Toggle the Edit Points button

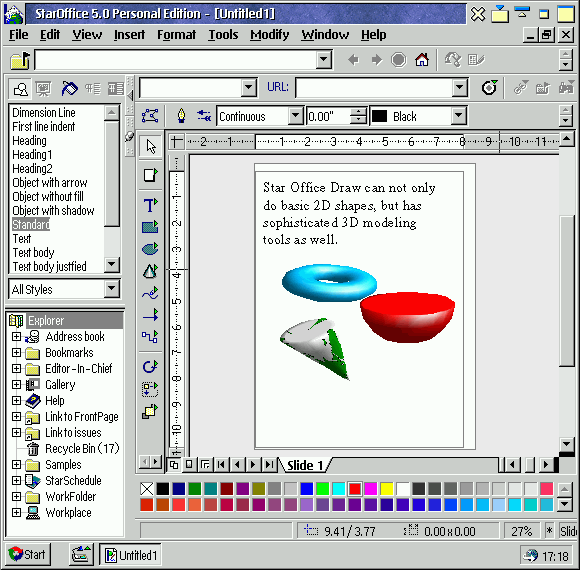pos(150,116)
